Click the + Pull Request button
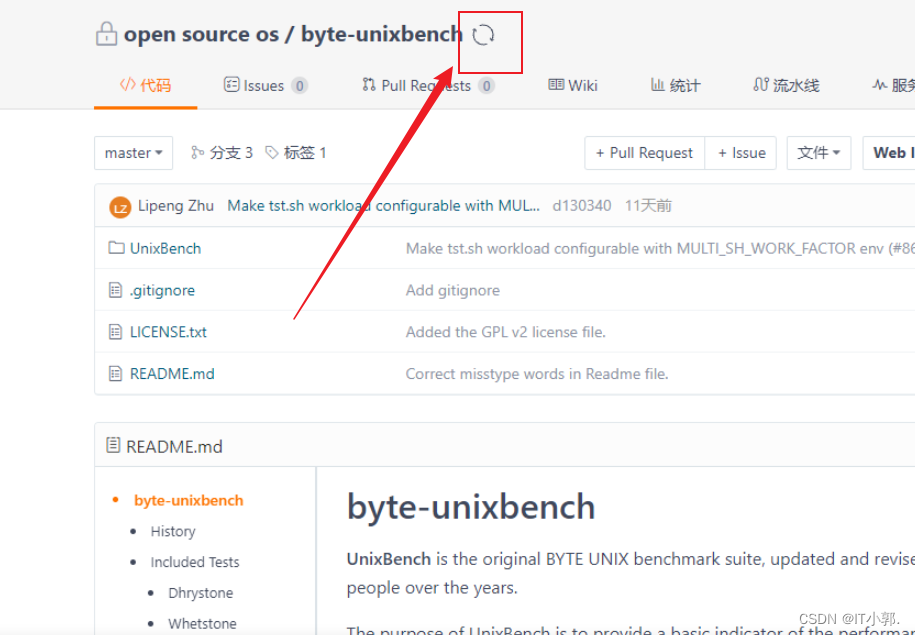 (644, 153)
